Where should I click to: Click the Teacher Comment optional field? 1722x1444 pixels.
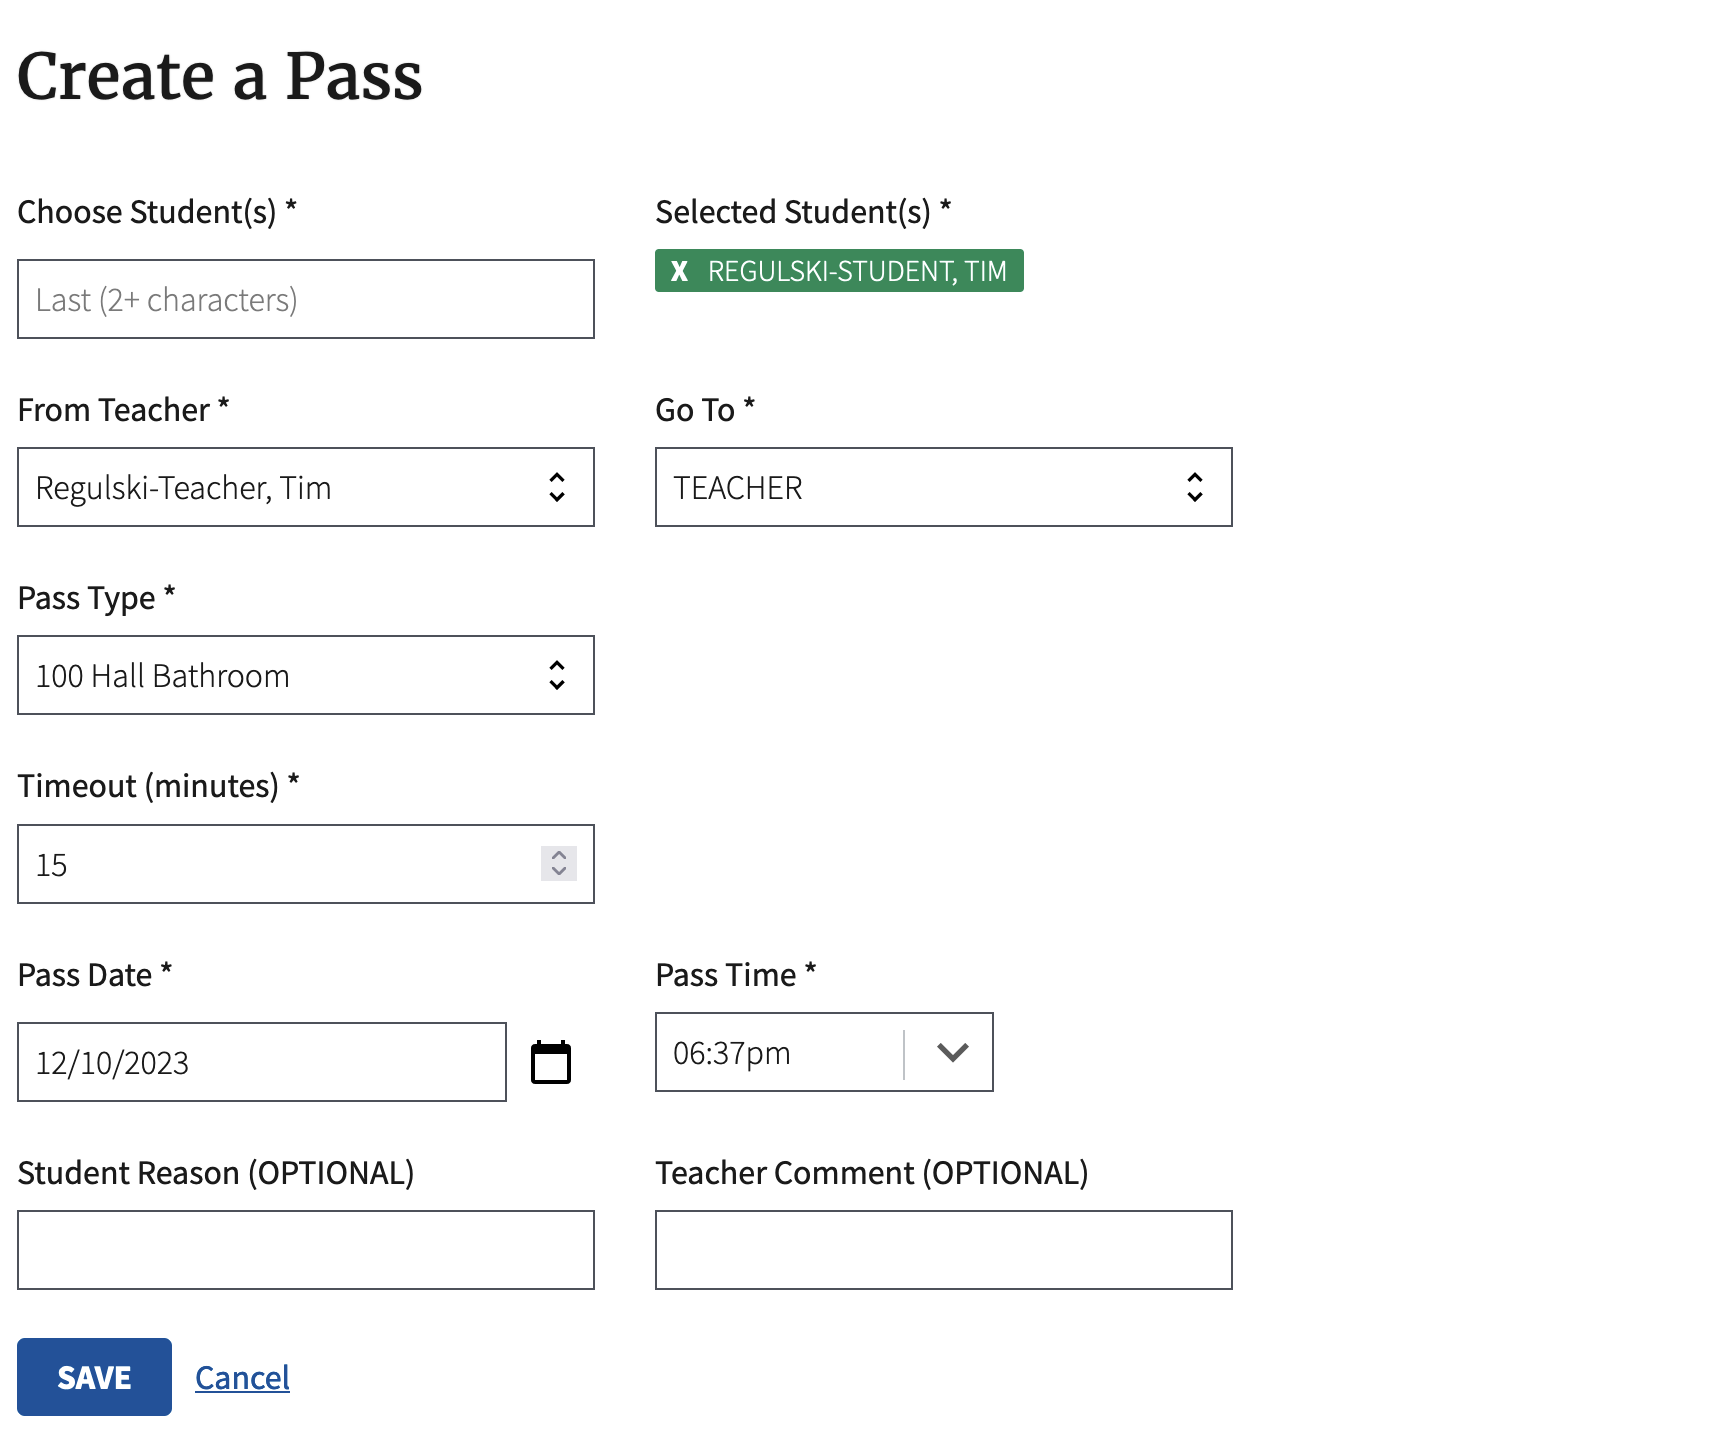pyautogui.click(x=944, y=1250)
